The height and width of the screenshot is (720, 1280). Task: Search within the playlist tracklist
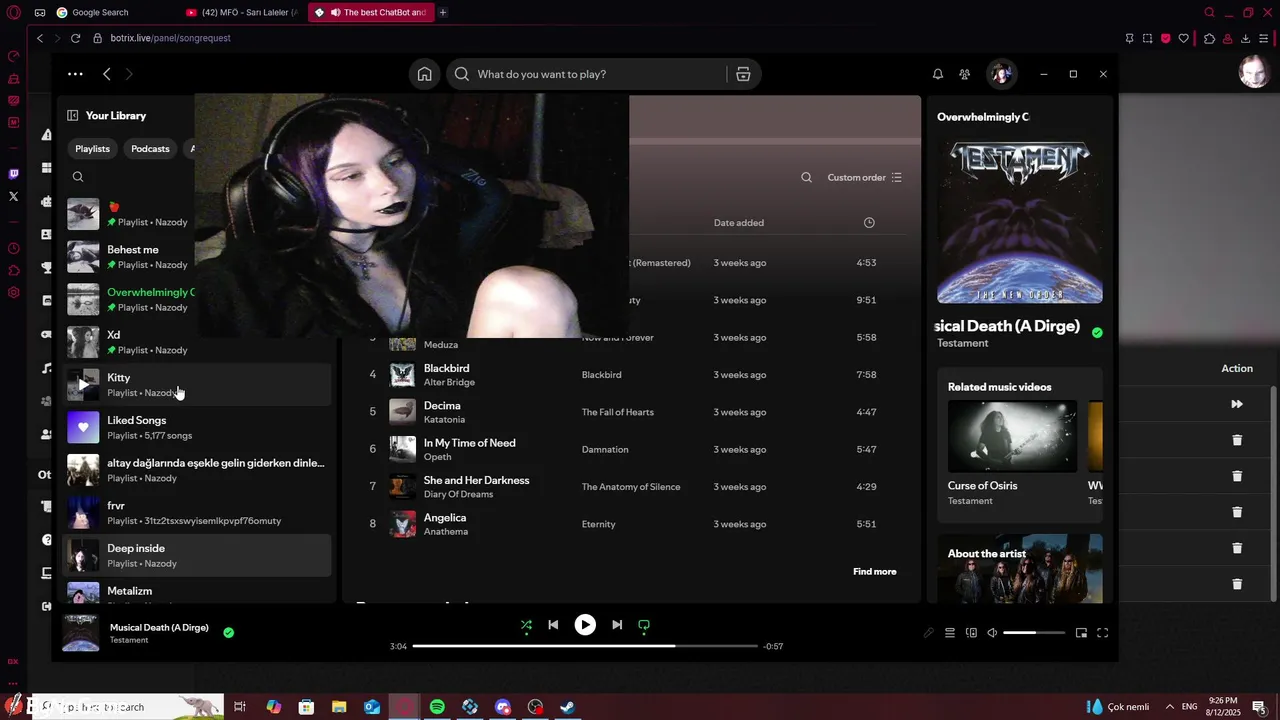[806, 177]
